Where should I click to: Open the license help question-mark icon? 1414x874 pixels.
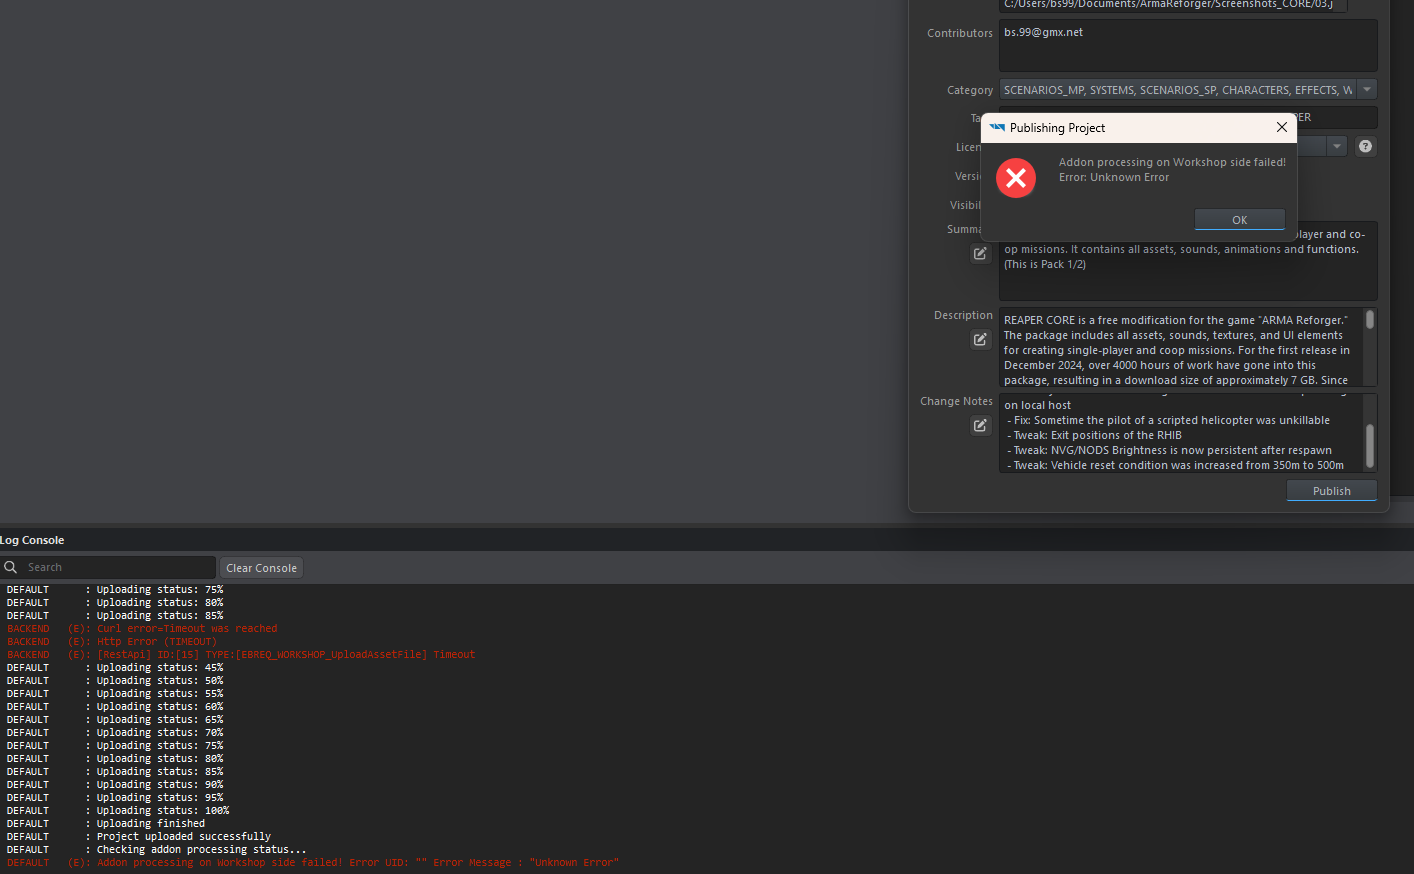[1366, 146]
